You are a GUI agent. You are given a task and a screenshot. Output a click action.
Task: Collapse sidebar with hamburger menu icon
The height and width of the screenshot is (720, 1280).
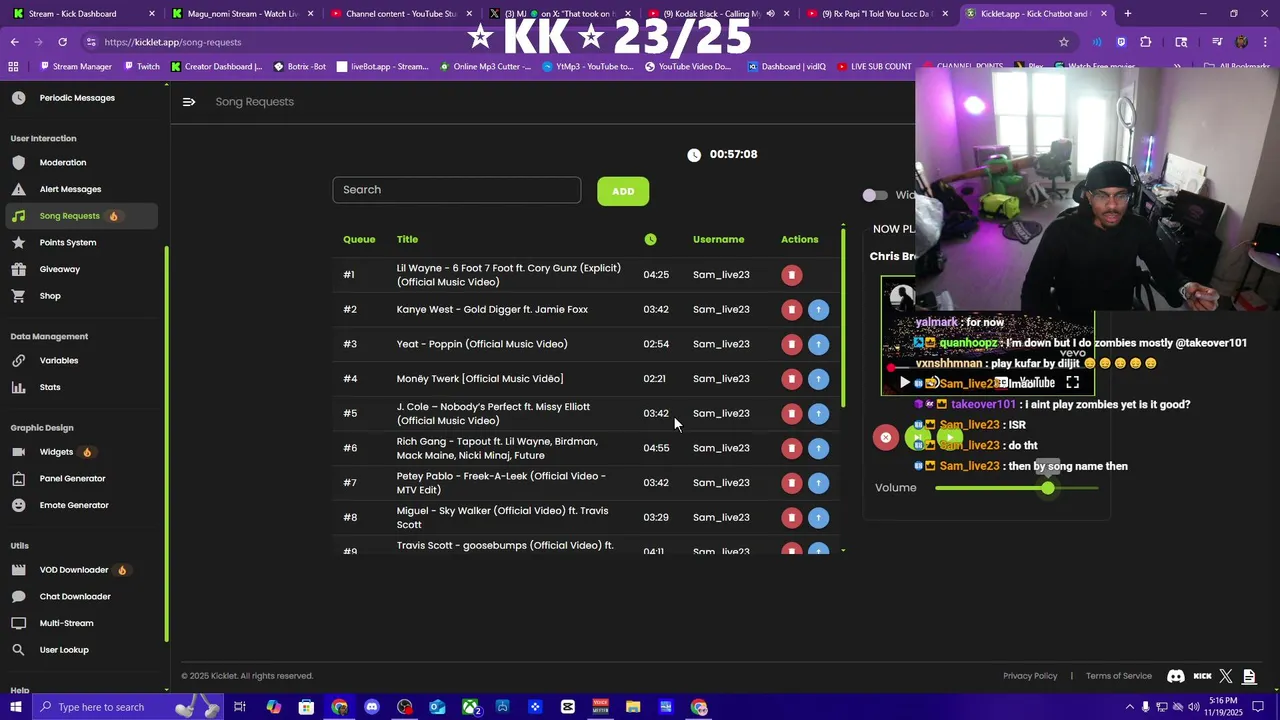[189, 102]
